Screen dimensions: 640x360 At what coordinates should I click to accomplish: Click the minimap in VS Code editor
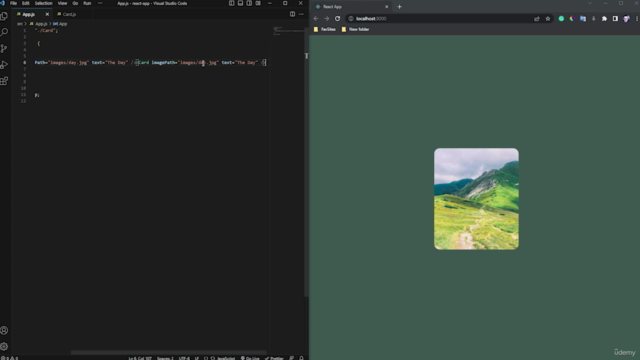tap(288, 31)
